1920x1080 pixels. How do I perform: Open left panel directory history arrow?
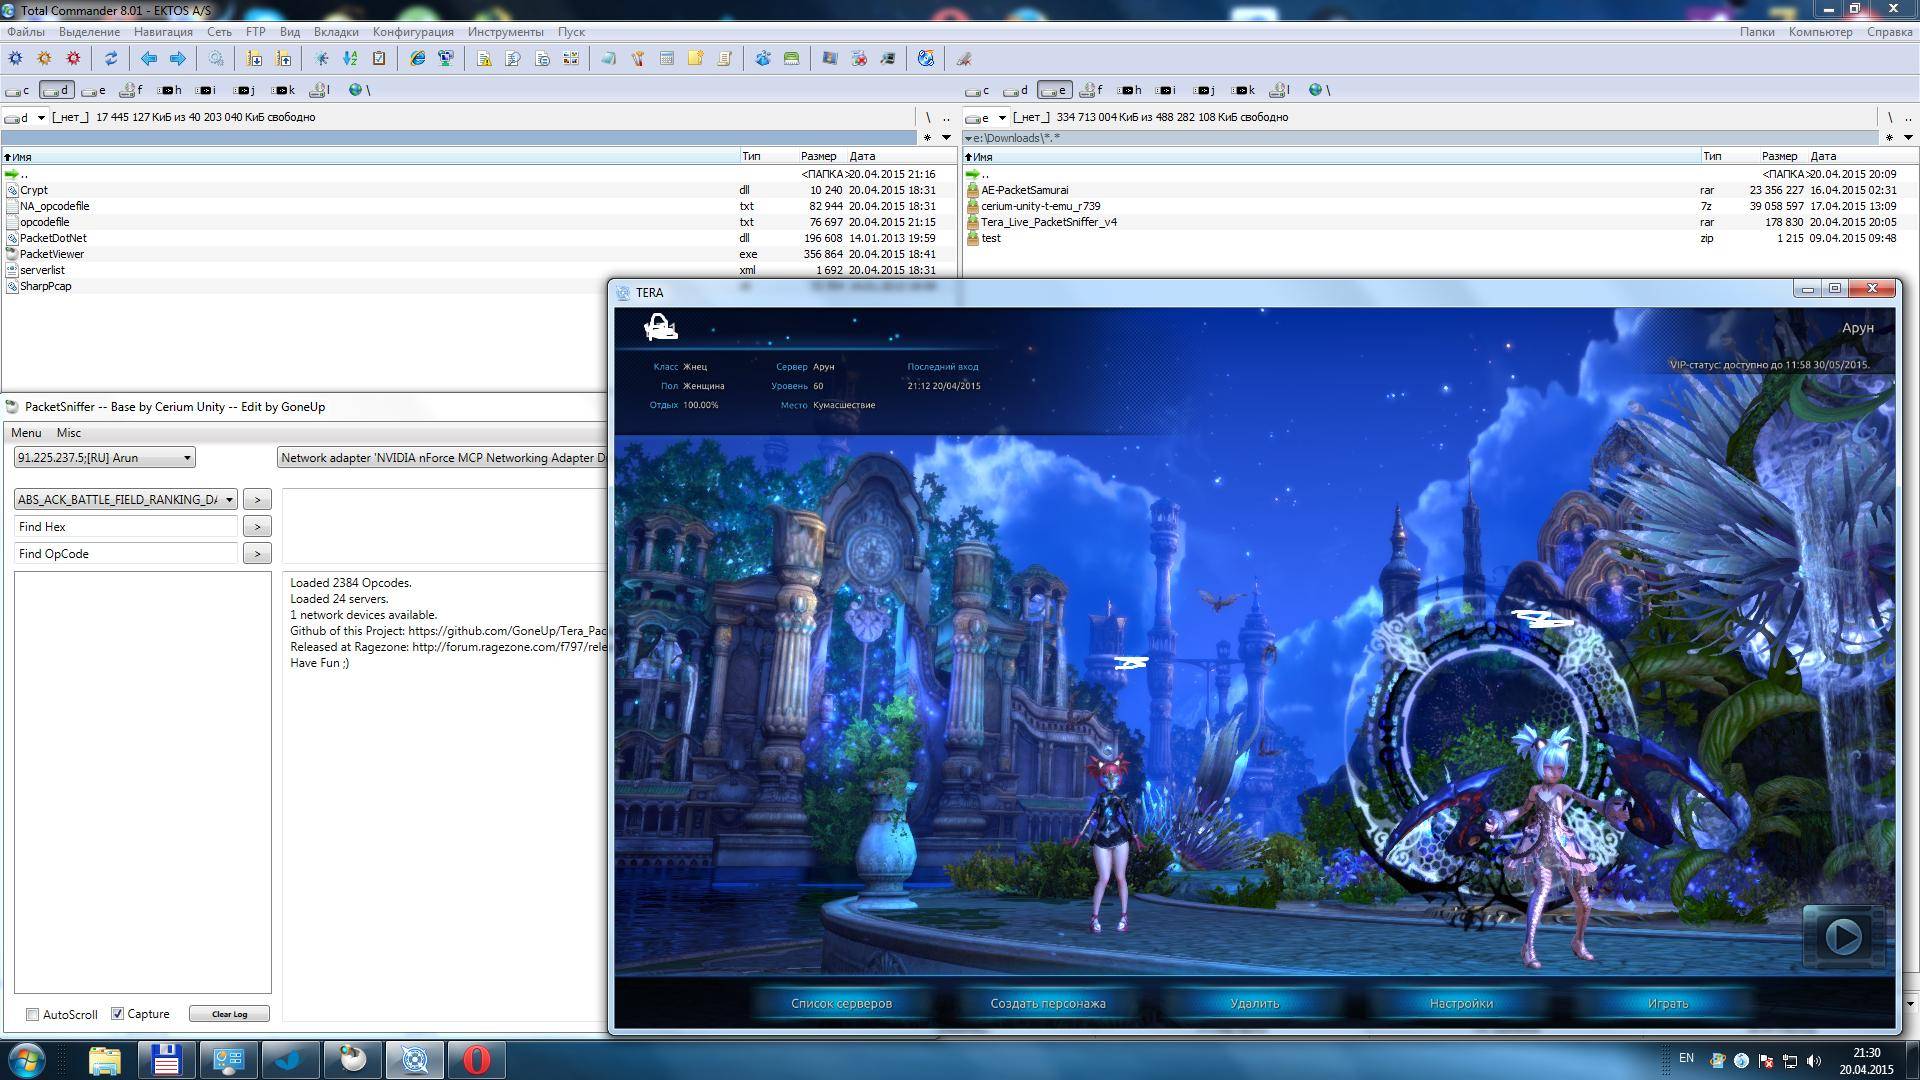(x=946, y=137)
